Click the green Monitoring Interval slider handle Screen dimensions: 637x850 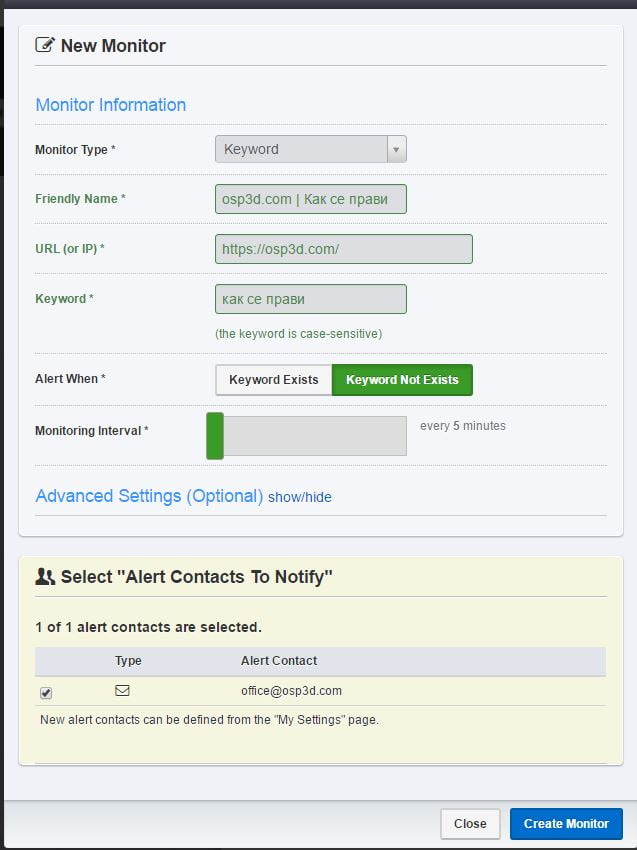[215, 436]
